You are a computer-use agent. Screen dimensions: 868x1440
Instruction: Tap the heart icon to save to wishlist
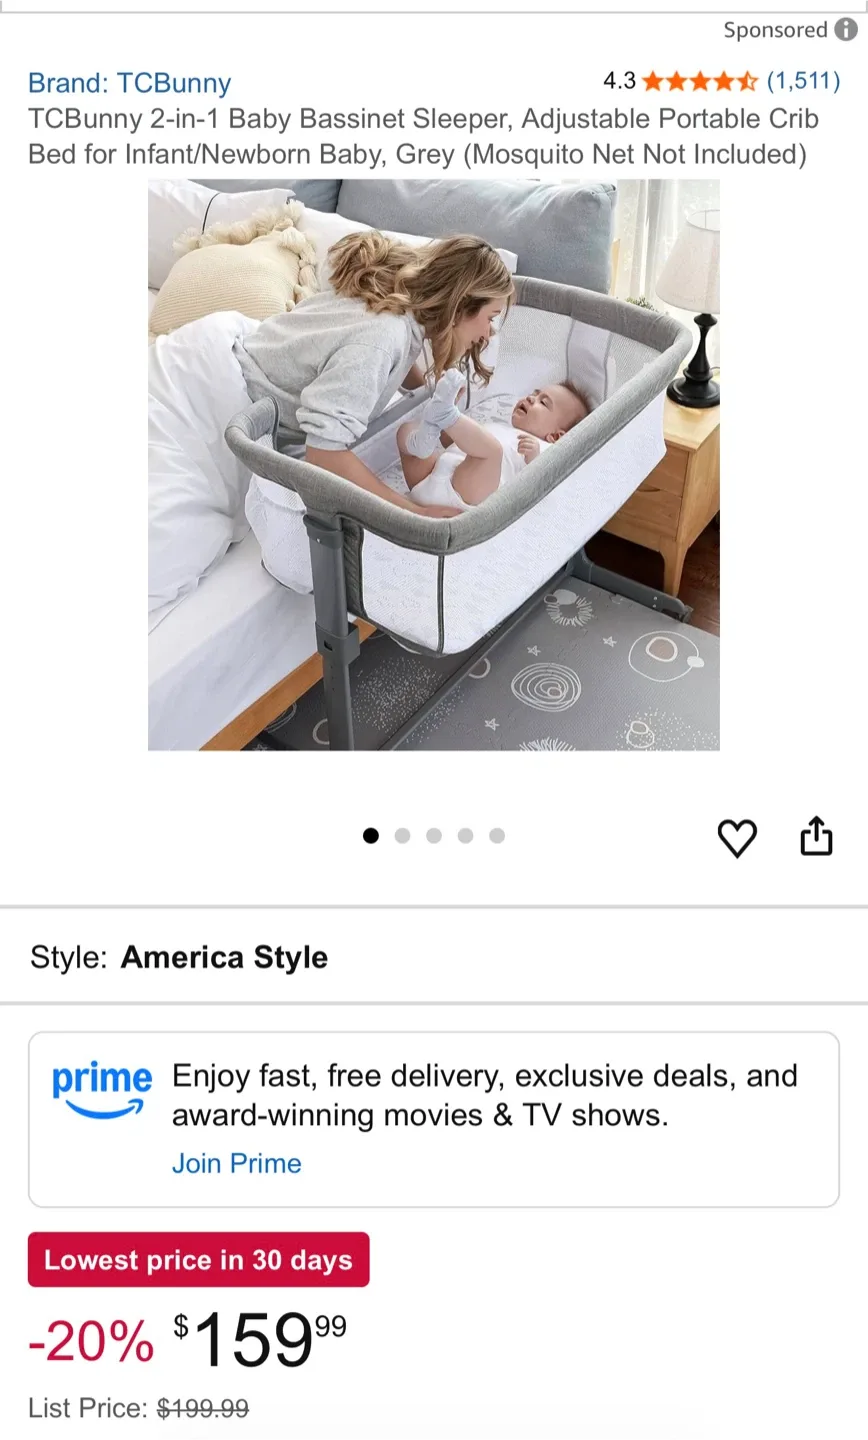tap(737, 838)
